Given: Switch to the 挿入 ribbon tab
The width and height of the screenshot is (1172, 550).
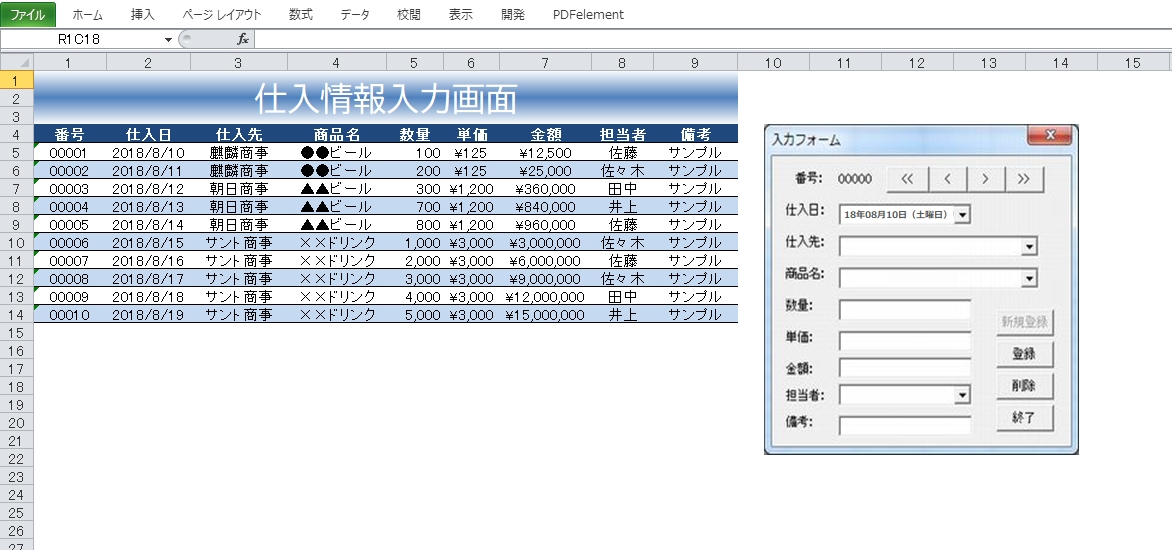Looking at the screenshot, I should pos(142,14).
